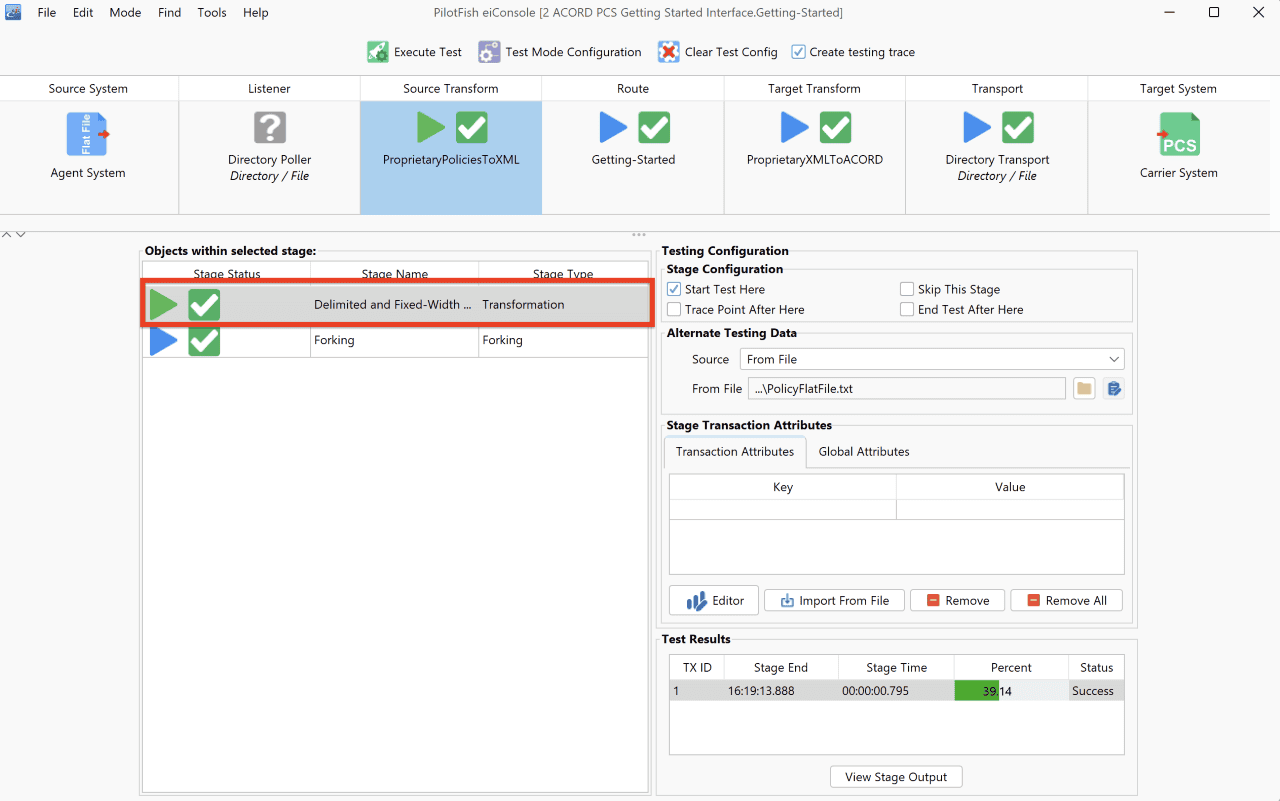This screenshot has width=1280, height=801.
Task: Open the folder browse icon beside From File
Action: [1084, 389]
